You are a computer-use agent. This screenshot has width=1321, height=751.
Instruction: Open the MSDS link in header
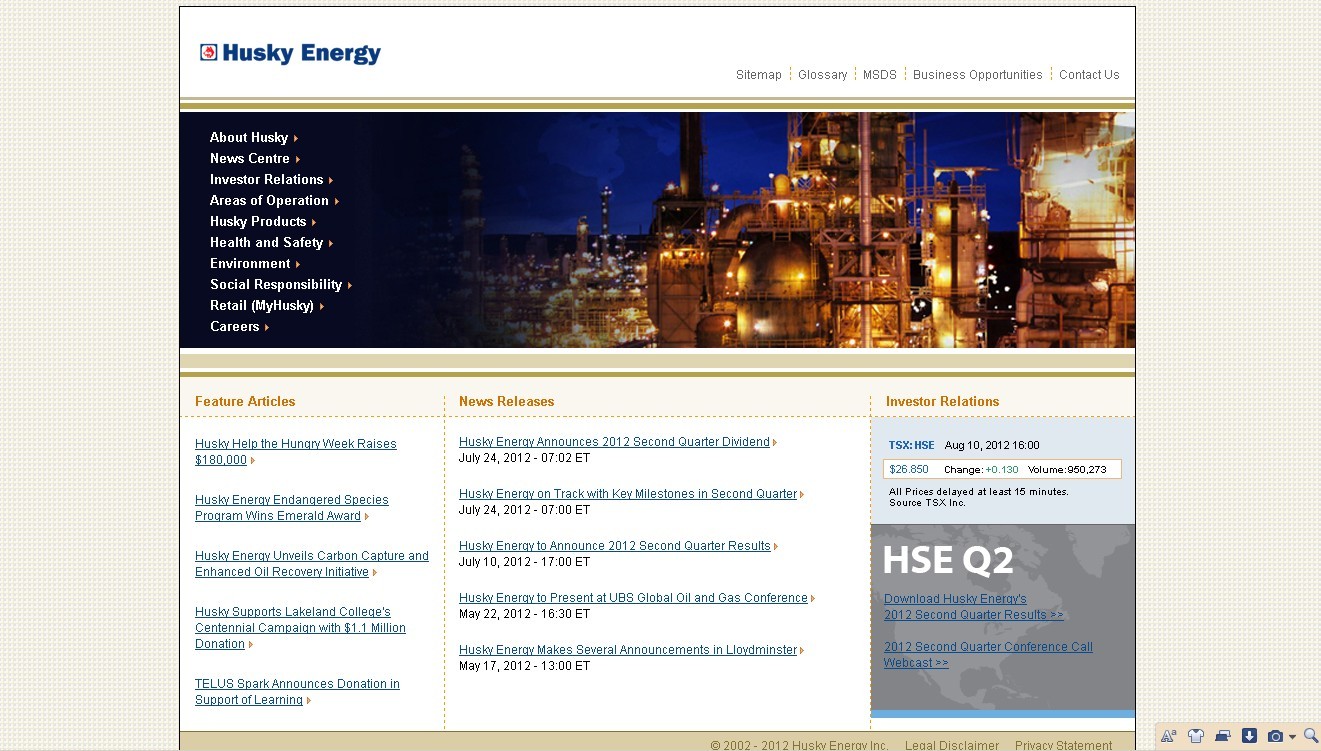pos(880,75)
